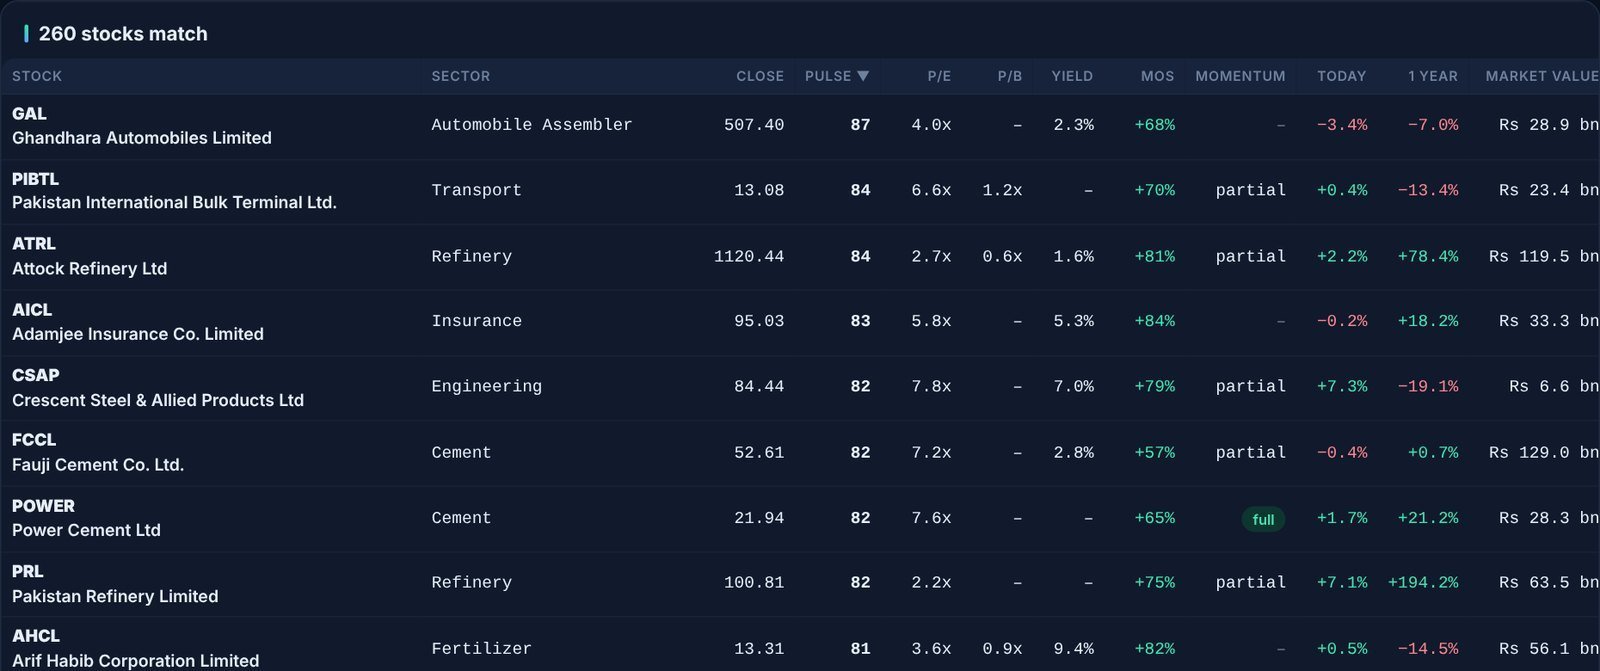The height and width of the screenshot is (671, 1600).
Task: Open AICL stock ticker
Action: [x=32, y=310]
